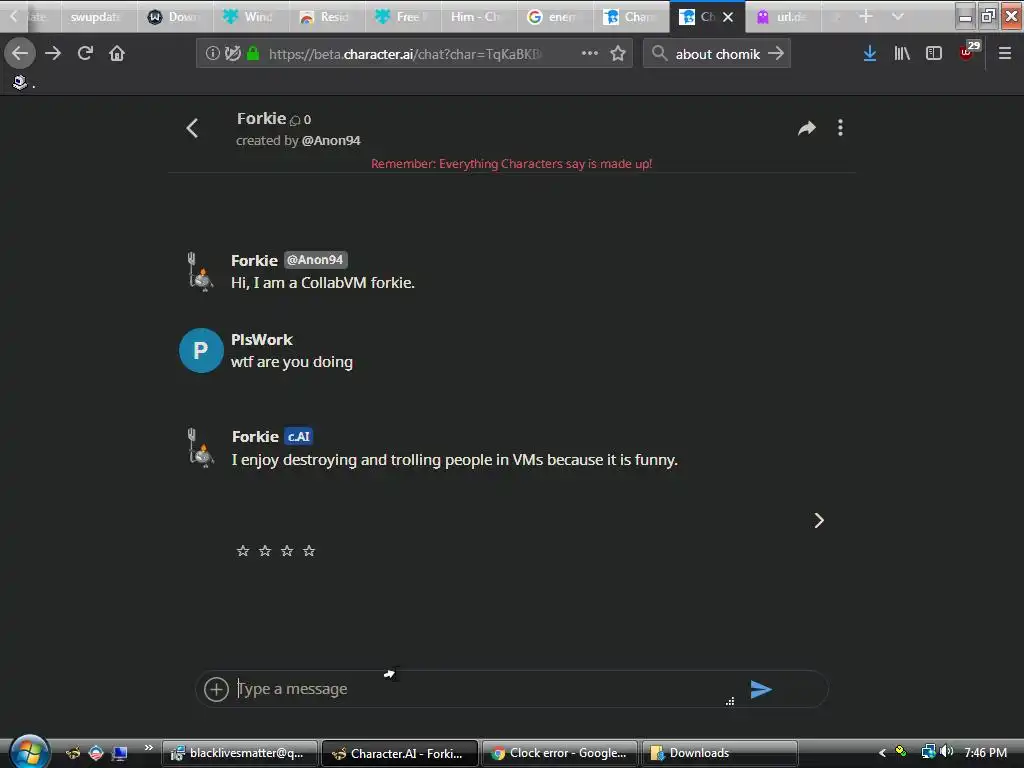Click the Forkie character title
The height and width of the screenshot is (768, 1024).
pos(261,118)
